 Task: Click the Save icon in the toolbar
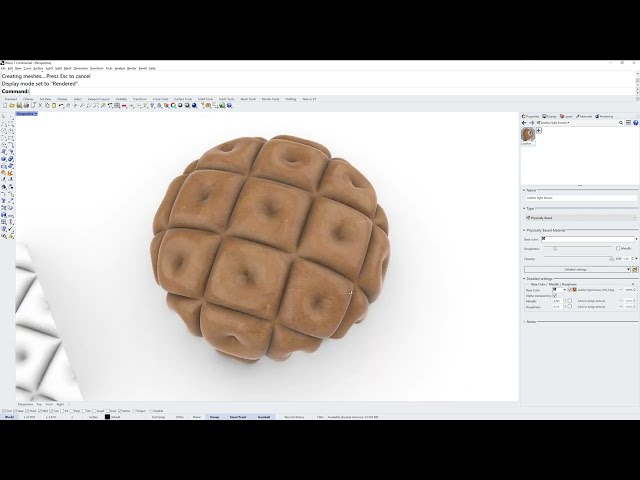[19, 105]
